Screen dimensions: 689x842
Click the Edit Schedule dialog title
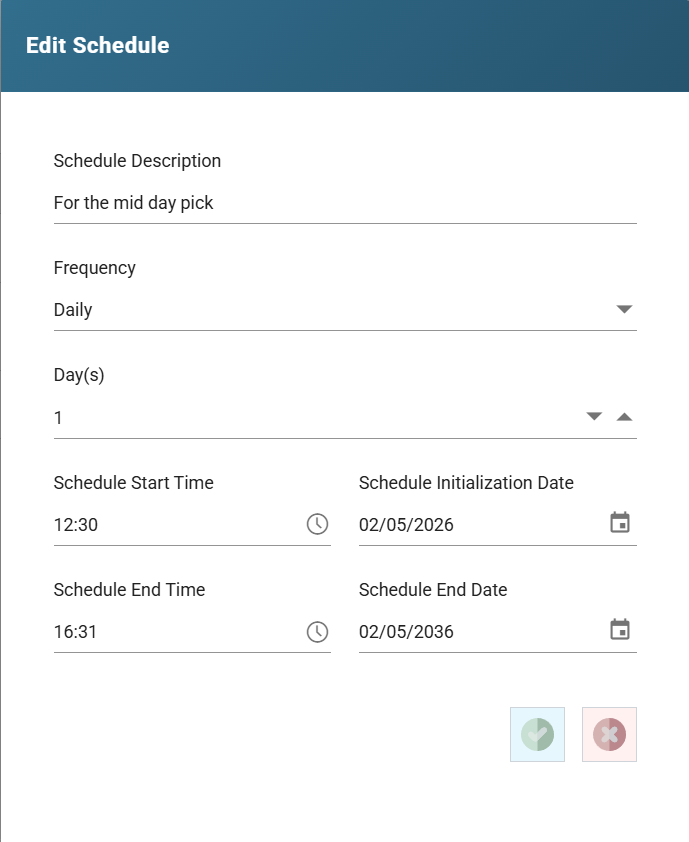[98, 46]
